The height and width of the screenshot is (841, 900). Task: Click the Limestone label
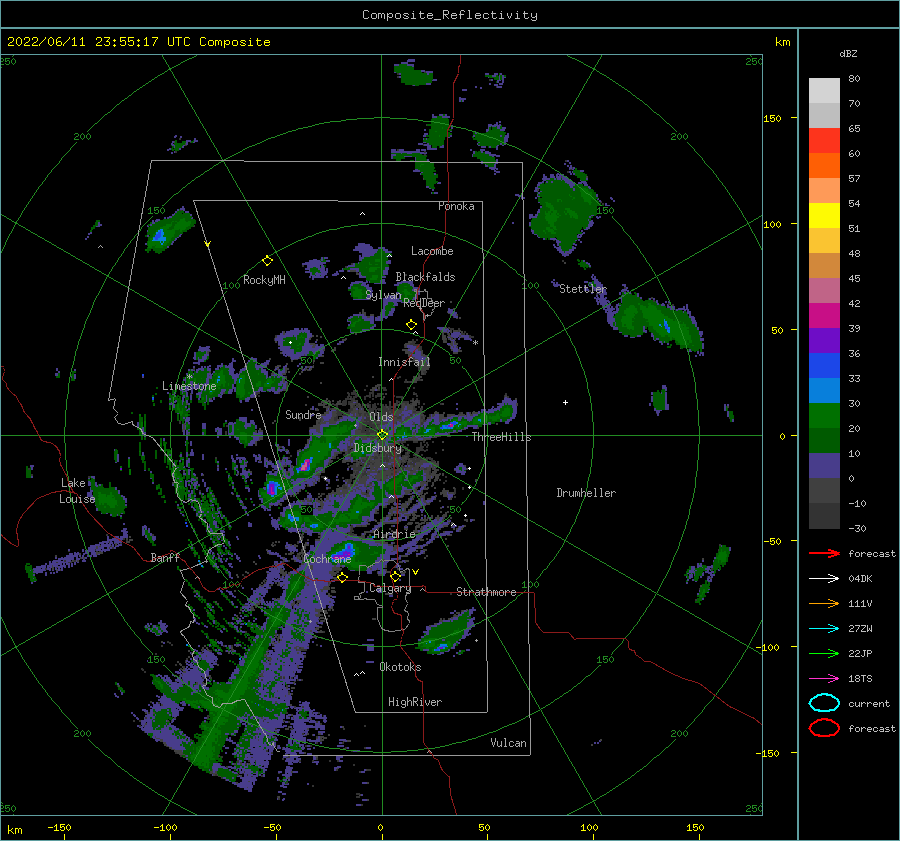pyautogui.click(x=189, y=386)
